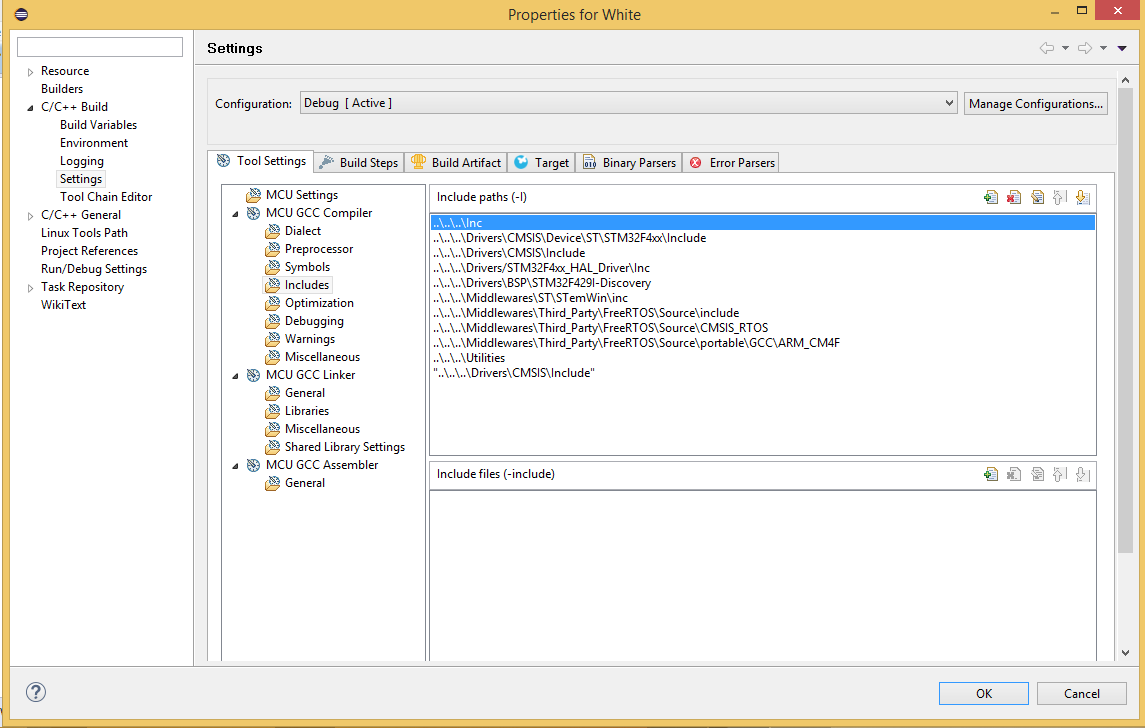Open the Error Parsers tab
This screenshot has height=728, width=1145.
tap(732, 162)
